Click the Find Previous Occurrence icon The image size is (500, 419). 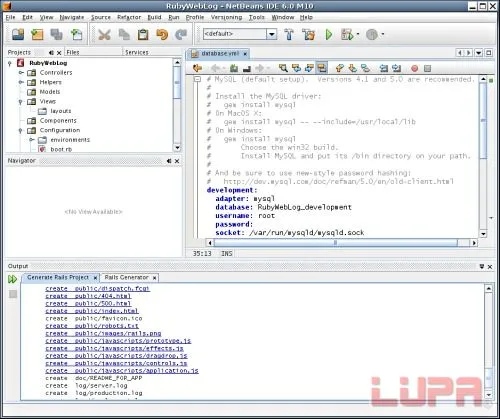296,68
